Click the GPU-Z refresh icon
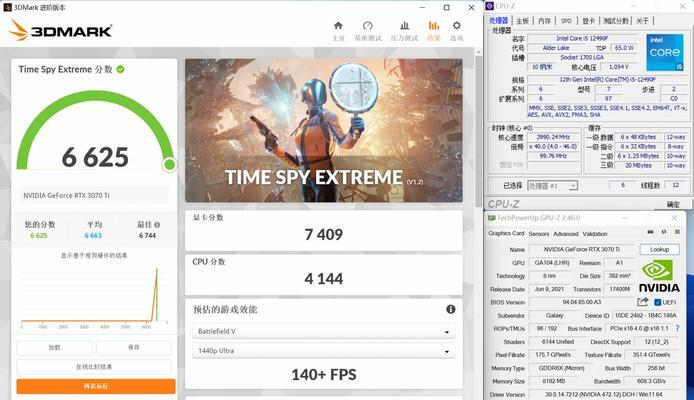Image resolution: width=694 pixels, height=400 pixels. tap(664, 232)
